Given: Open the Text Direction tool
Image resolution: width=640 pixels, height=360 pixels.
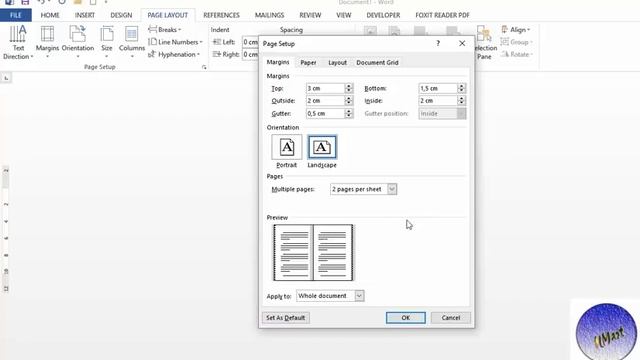Looking at the screenshot, I should 18,42.
